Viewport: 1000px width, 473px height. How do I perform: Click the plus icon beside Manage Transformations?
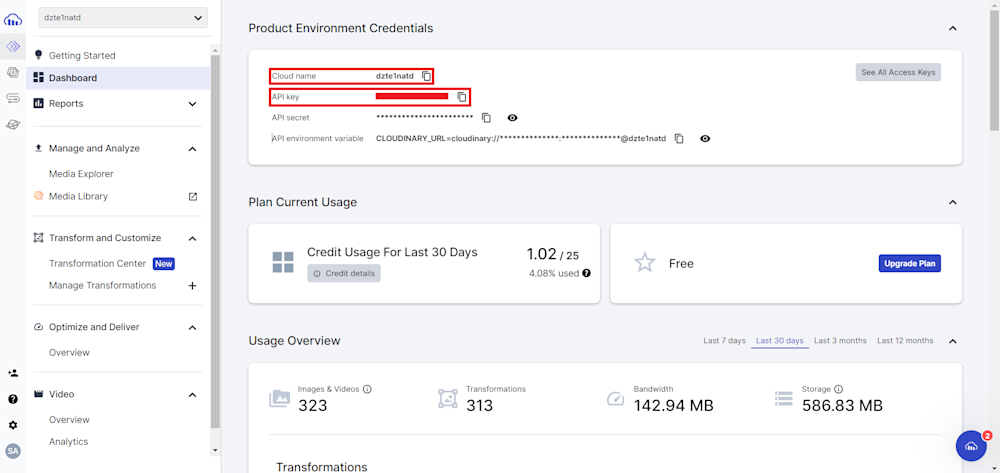193,286
